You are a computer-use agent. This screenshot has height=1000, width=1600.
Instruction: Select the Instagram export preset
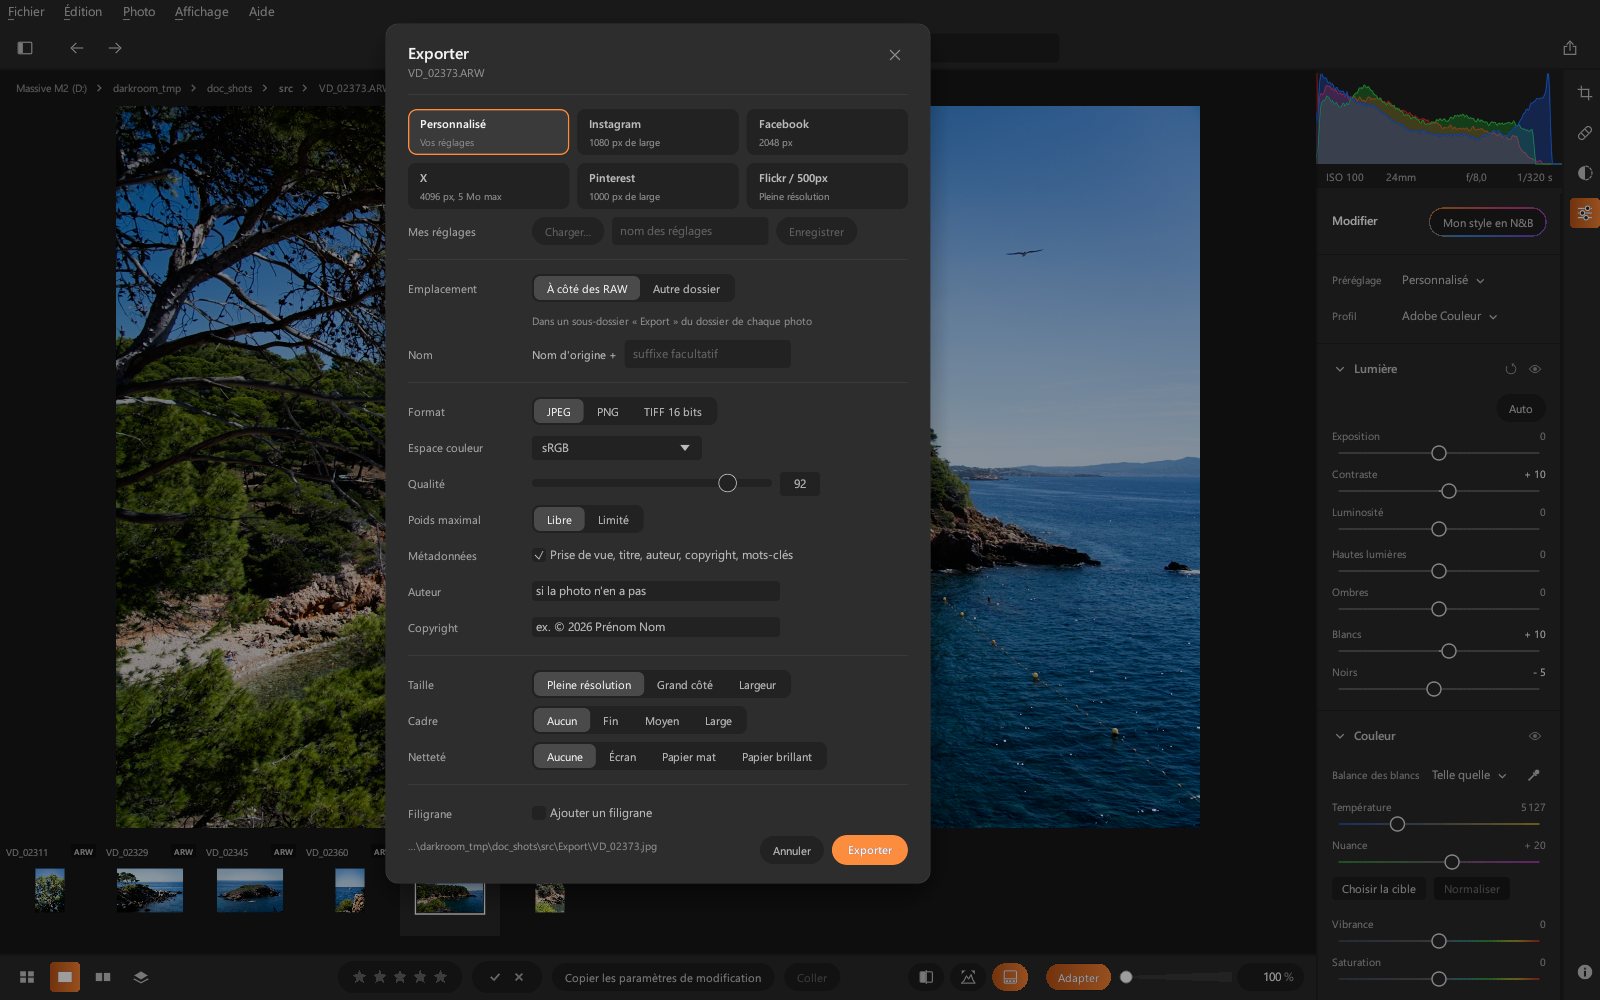(658, 132)
